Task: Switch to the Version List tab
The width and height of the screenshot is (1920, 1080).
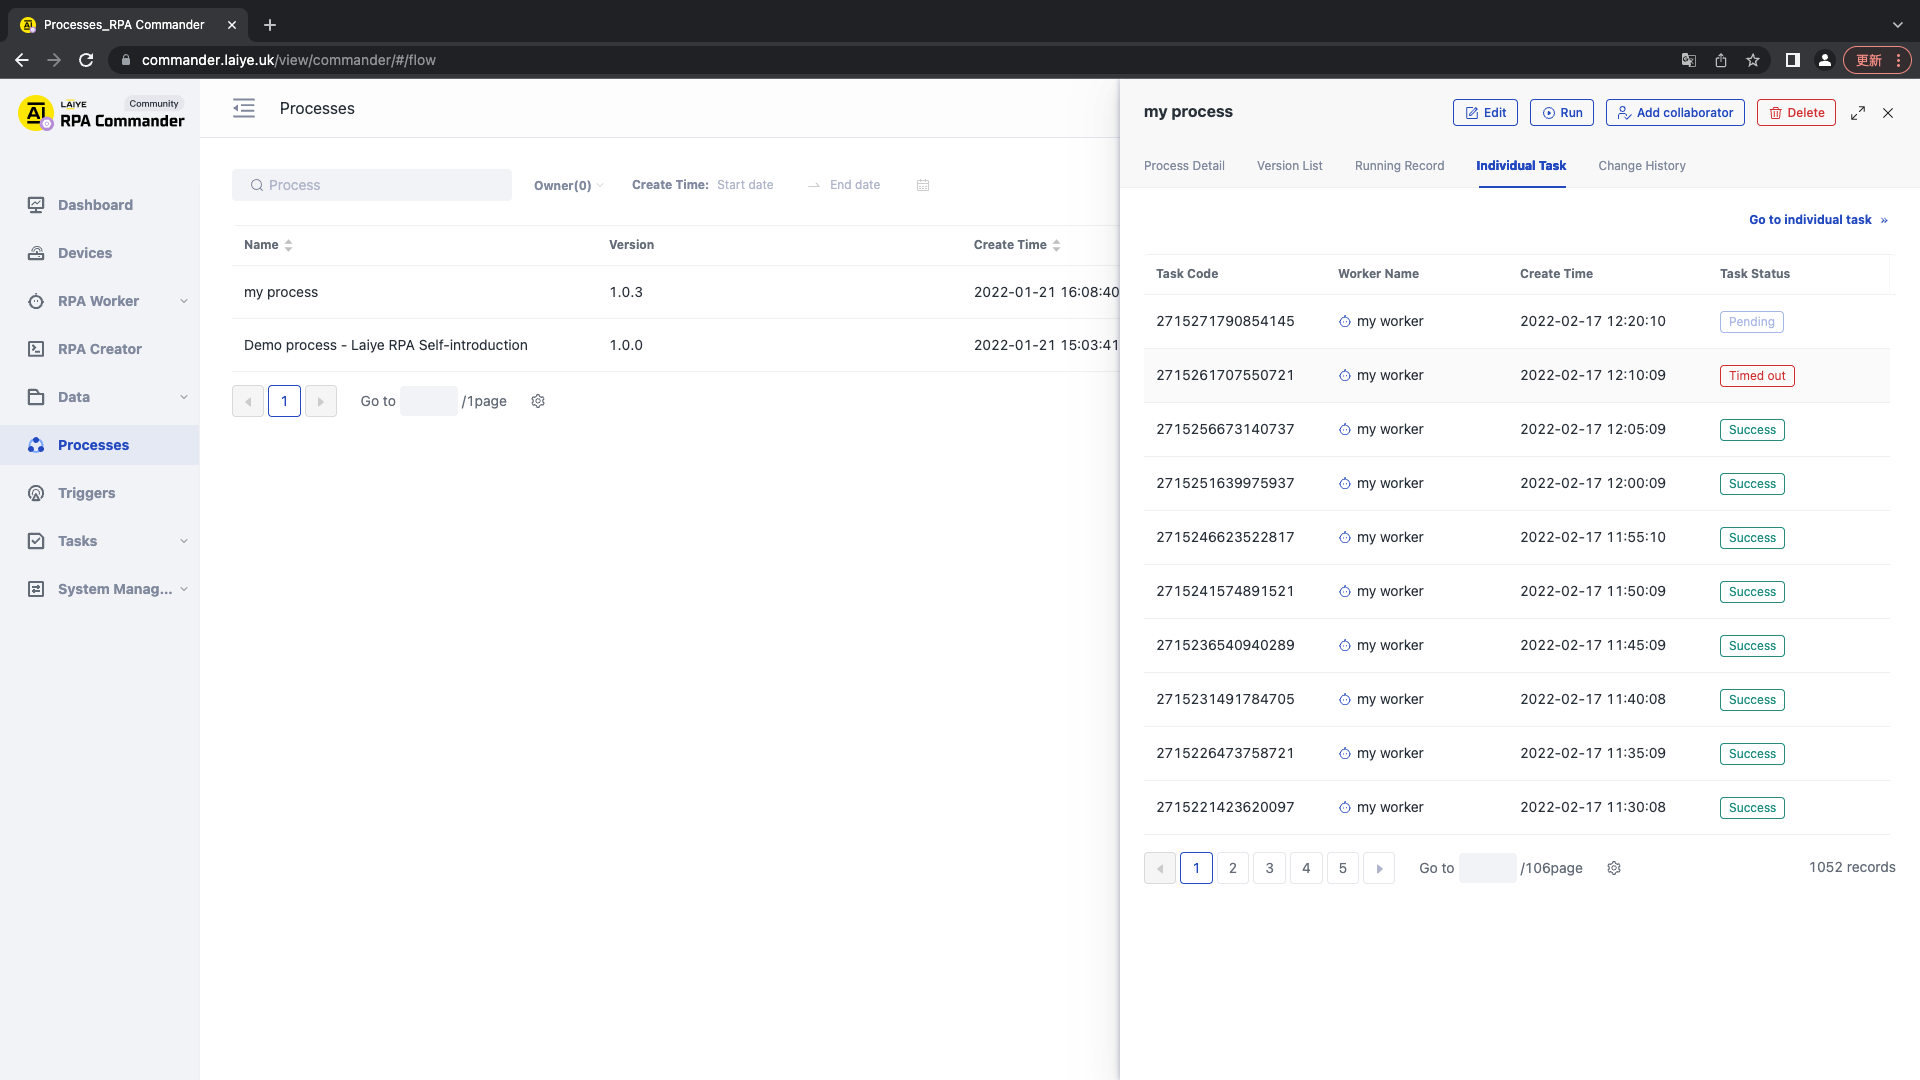Action: [x=1290, y=165]
